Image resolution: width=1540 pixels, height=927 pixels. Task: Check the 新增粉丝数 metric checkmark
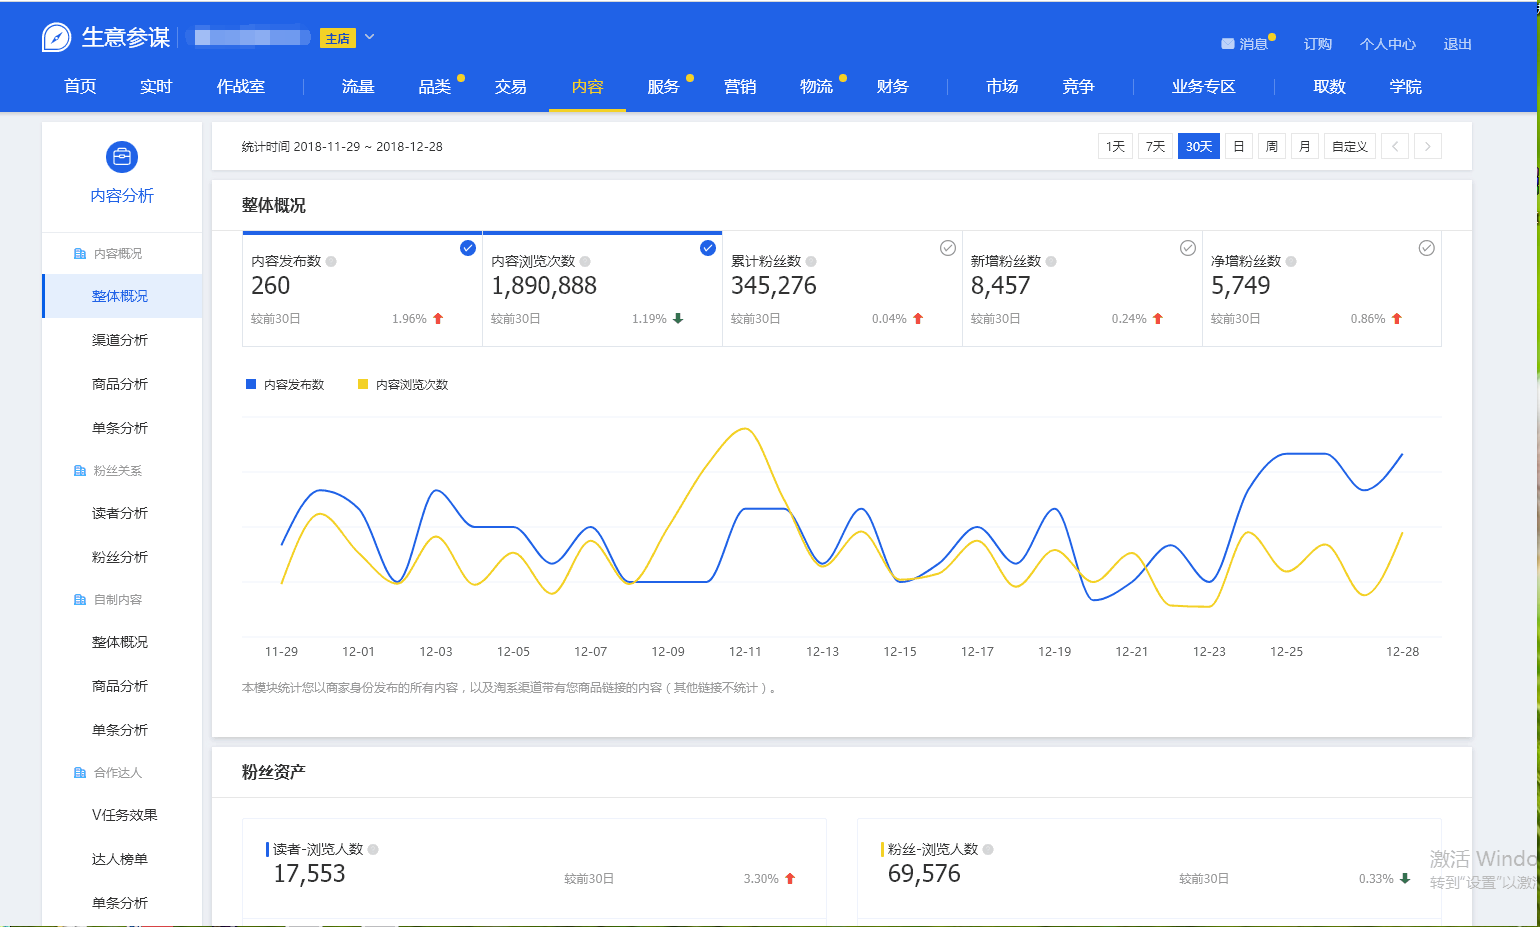(1188, 248)
